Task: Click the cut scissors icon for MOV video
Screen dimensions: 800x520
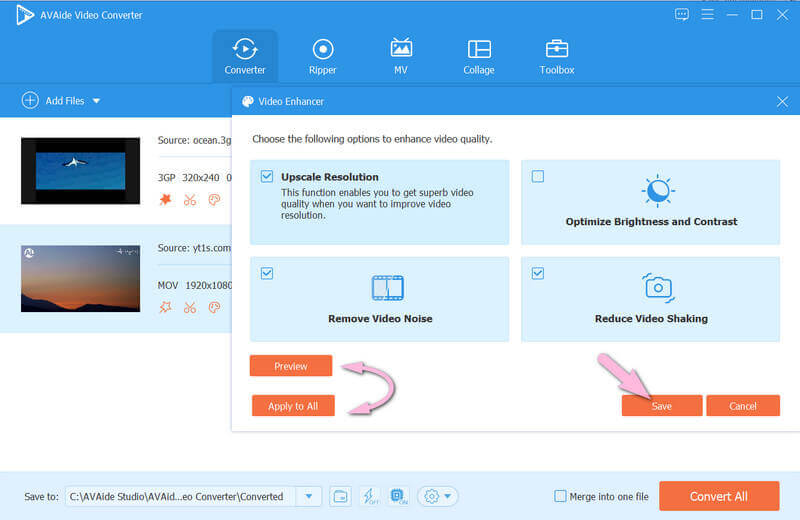Action: point(190,307)
